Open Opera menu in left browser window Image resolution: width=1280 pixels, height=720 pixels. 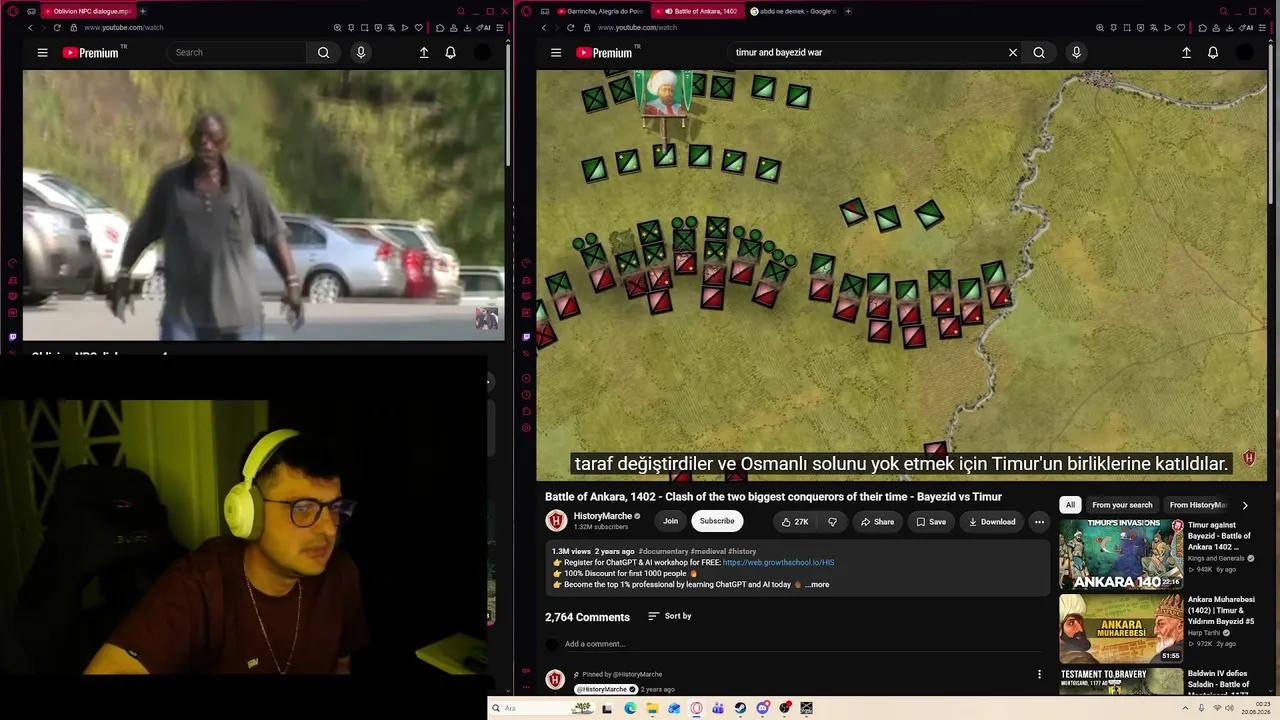[x=12, y=11]
